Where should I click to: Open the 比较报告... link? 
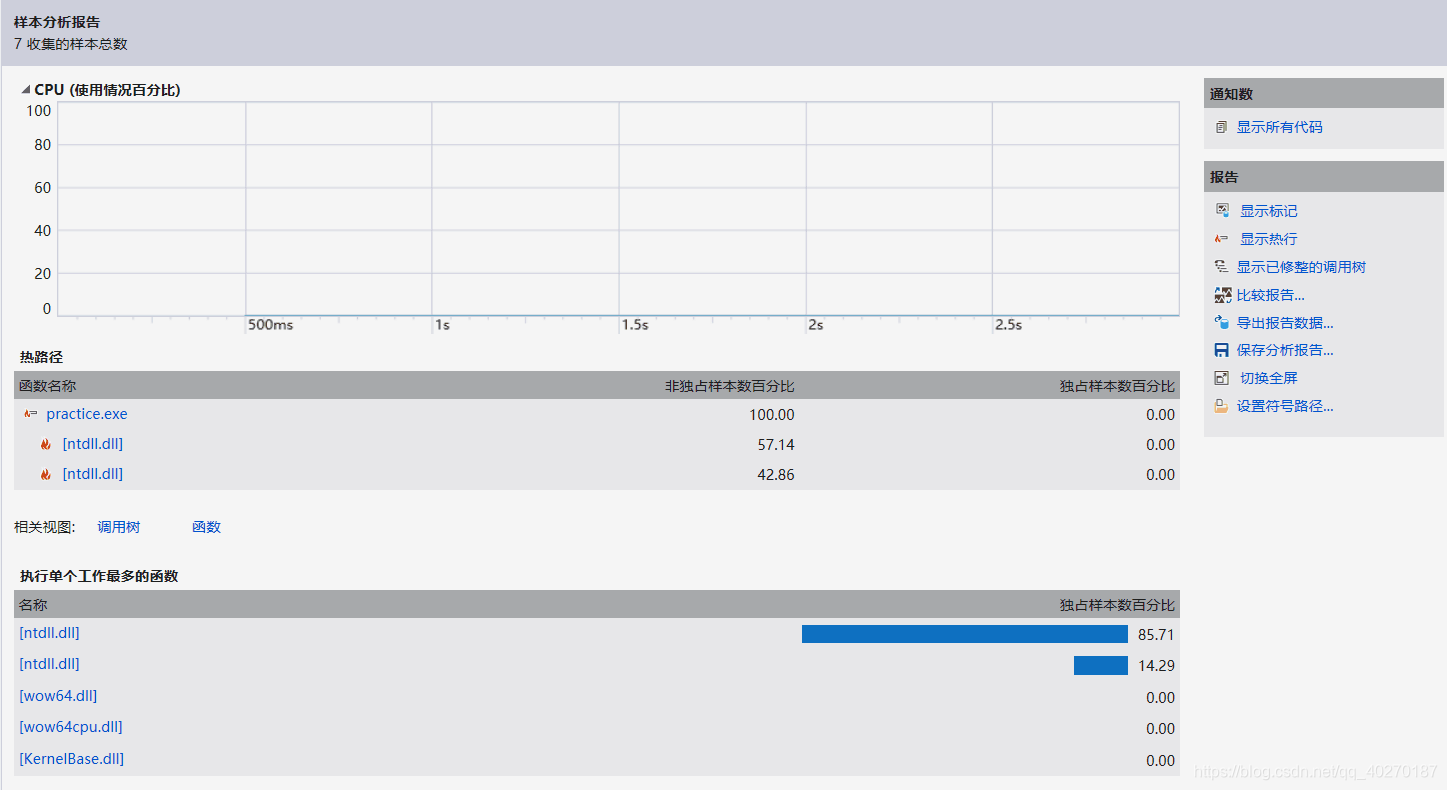pyautogui.click(x=1270, y=295)
